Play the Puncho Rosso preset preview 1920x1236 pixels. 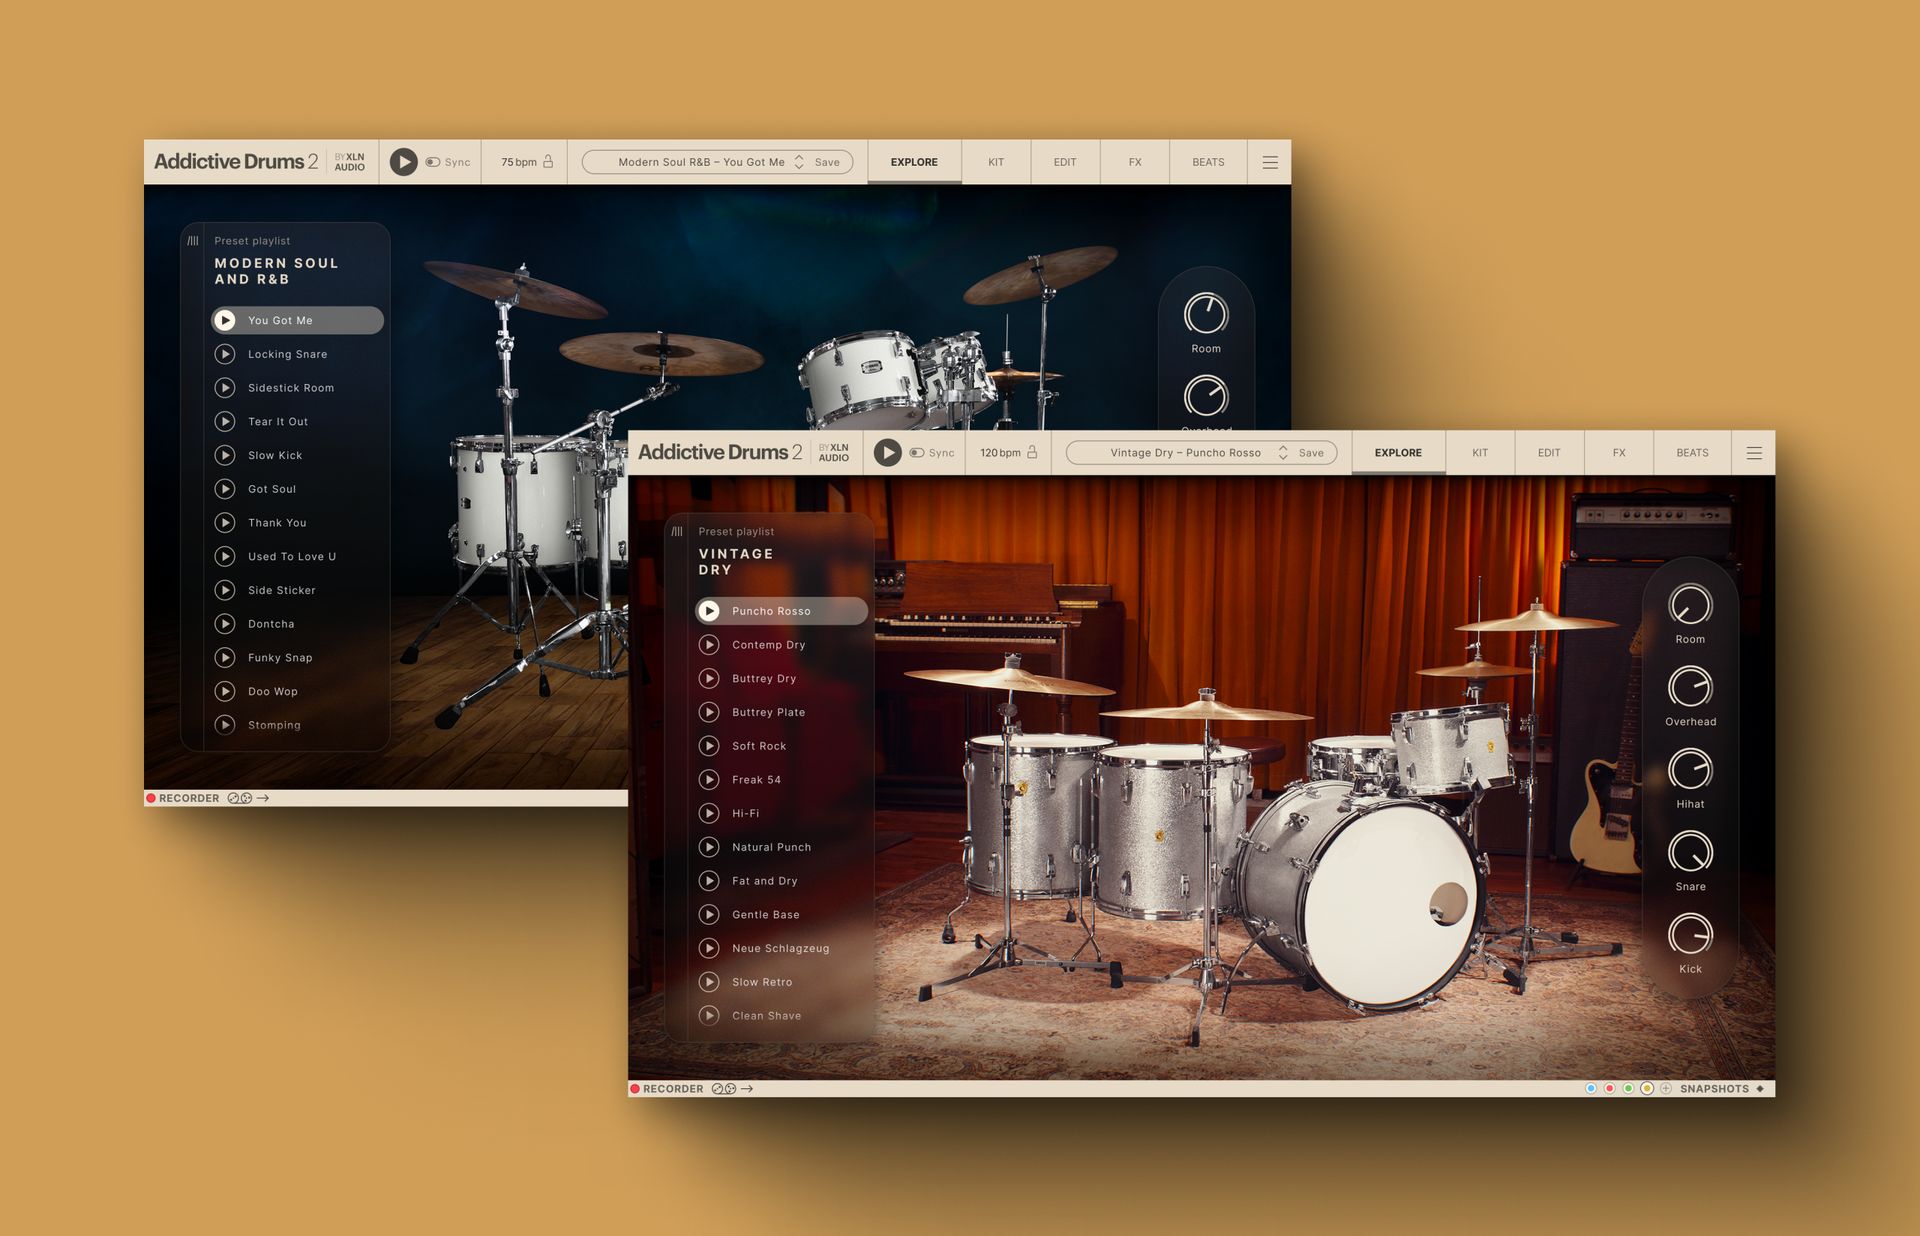(709, 611)
